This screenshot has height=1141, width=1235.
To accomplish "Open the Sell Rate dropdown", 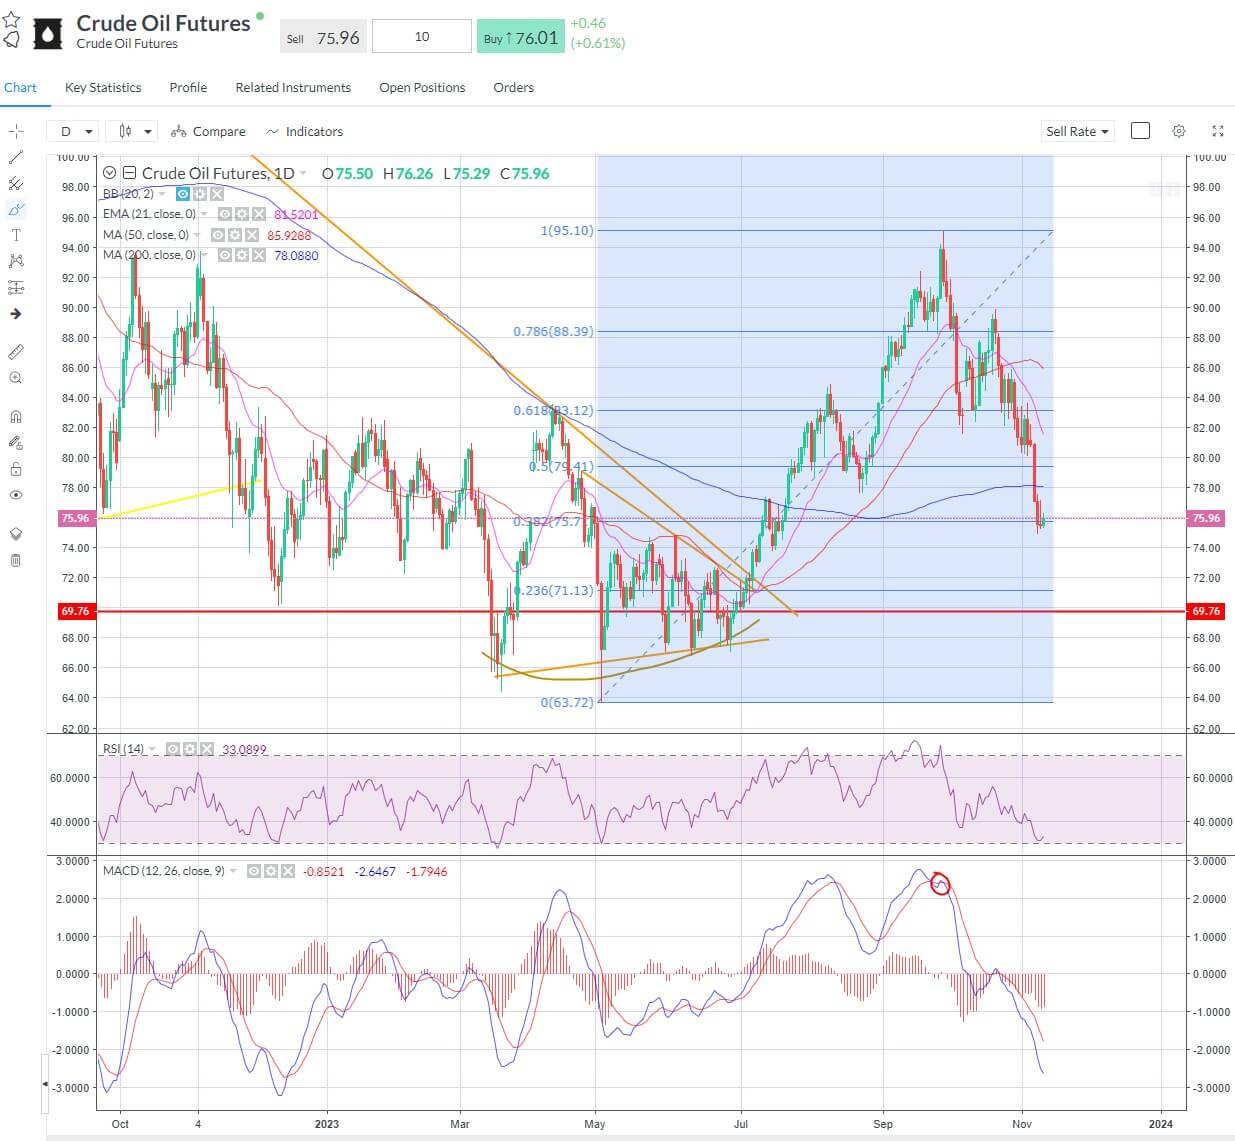I will pos(1077,131).
